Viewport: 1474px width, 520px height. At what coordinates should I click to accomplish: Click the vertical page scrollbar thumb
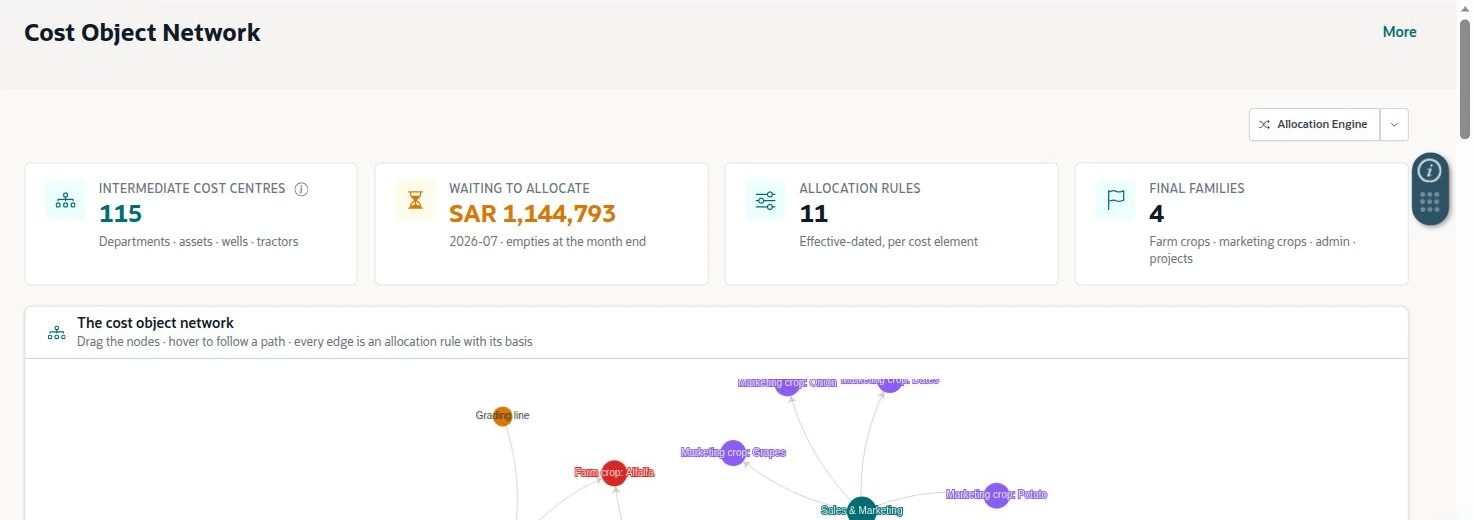pos(1465,80)
